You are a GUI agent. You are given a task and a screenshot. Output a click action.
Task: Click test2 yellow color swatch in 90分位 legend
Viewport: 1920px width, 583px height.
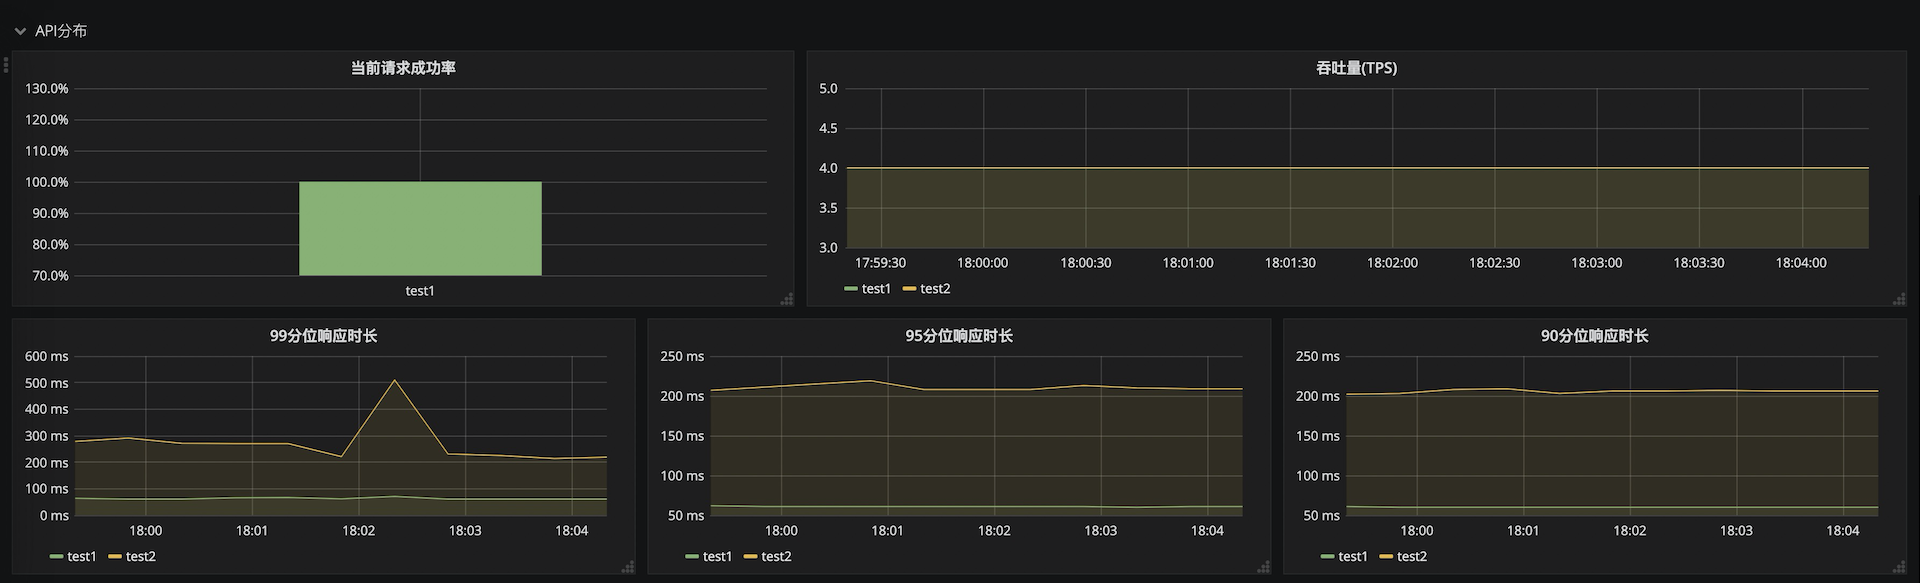coord(1385,557)
